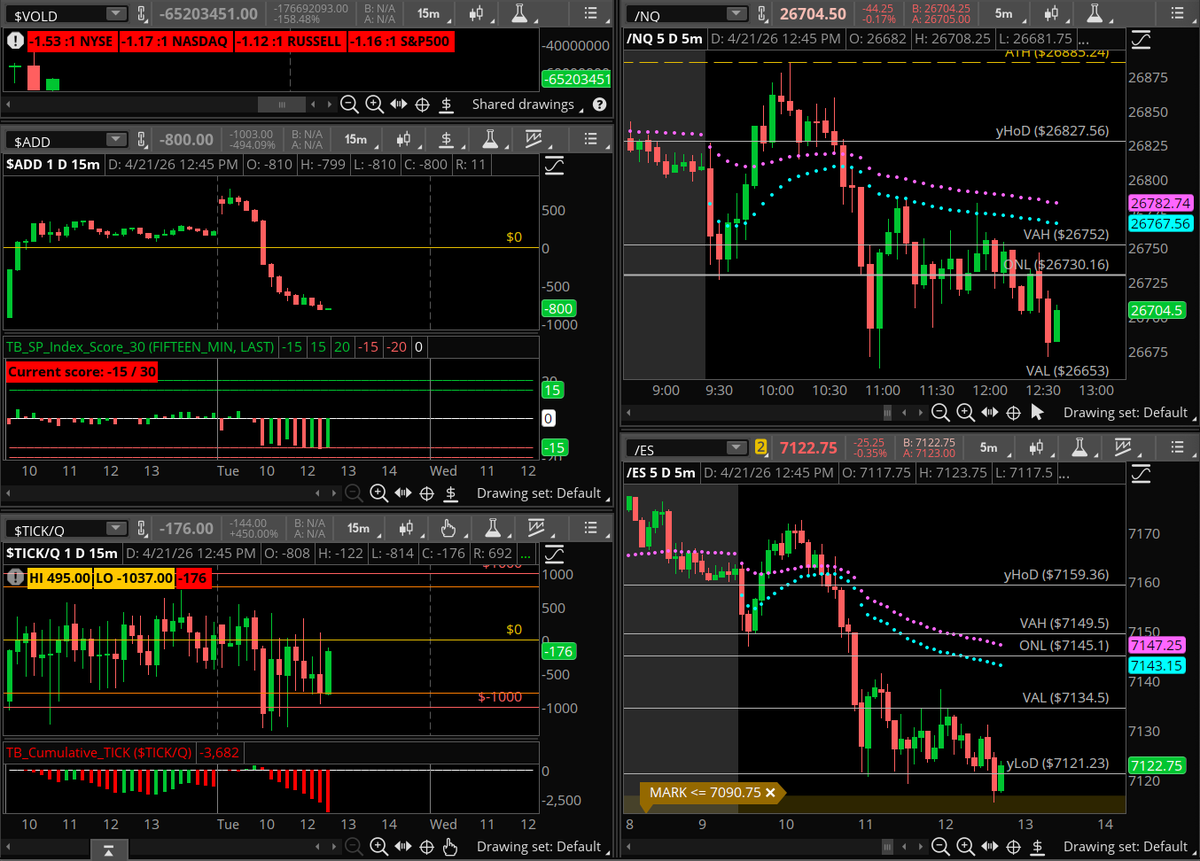1200x861 pixels.
Task: Select the pointer tool under /NQ chart
Action: [x=1037, y=412]
